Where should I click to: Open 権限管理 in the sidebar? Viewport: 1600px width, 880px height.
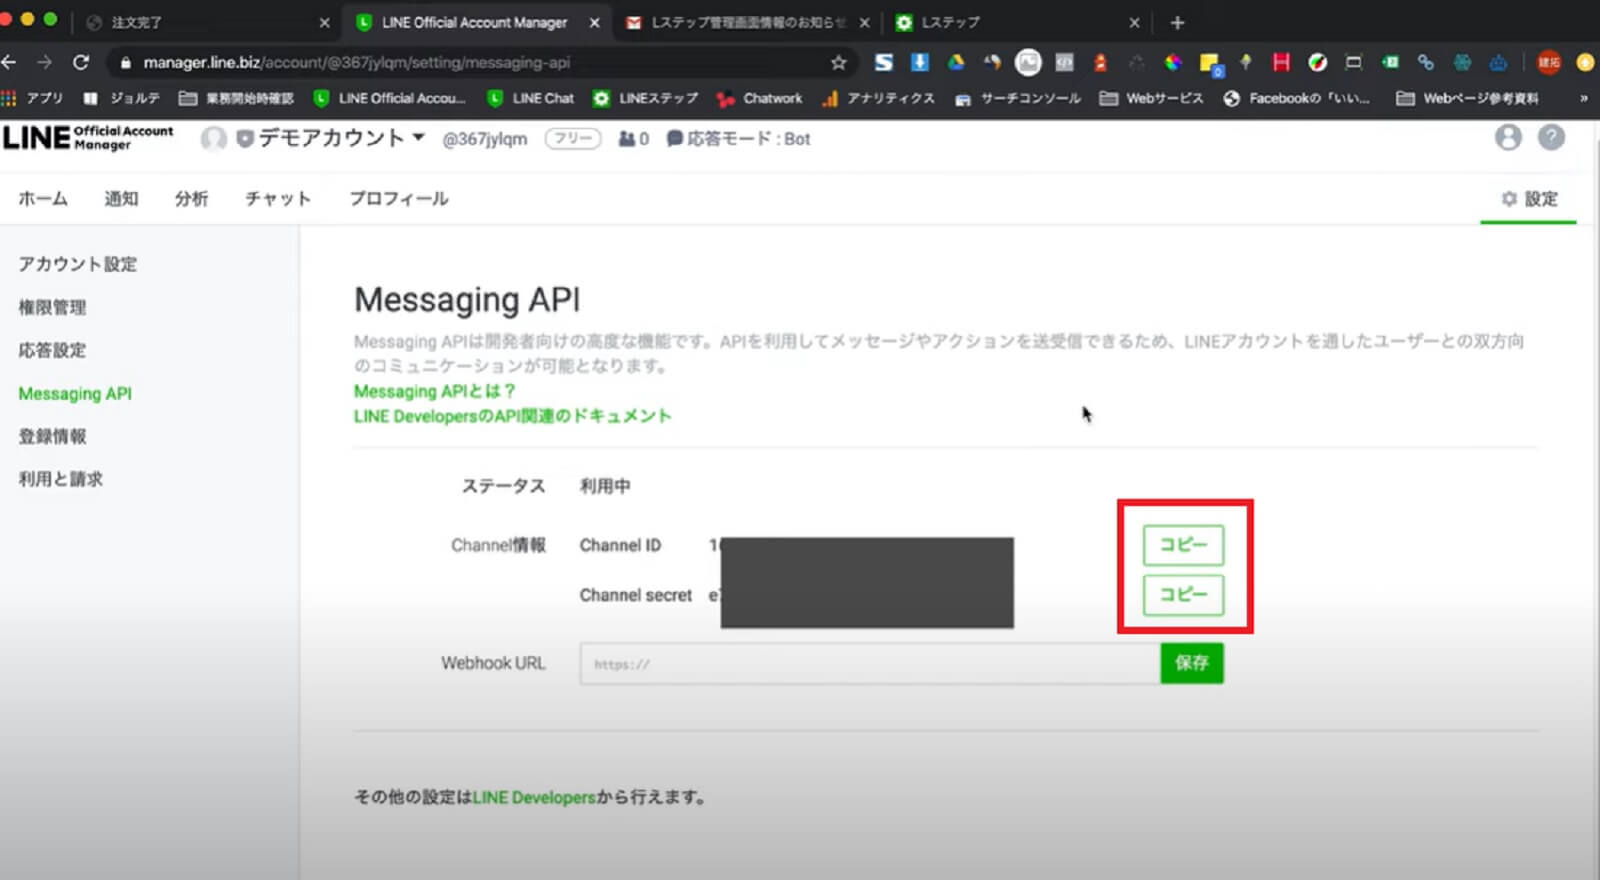click(52, 307)
